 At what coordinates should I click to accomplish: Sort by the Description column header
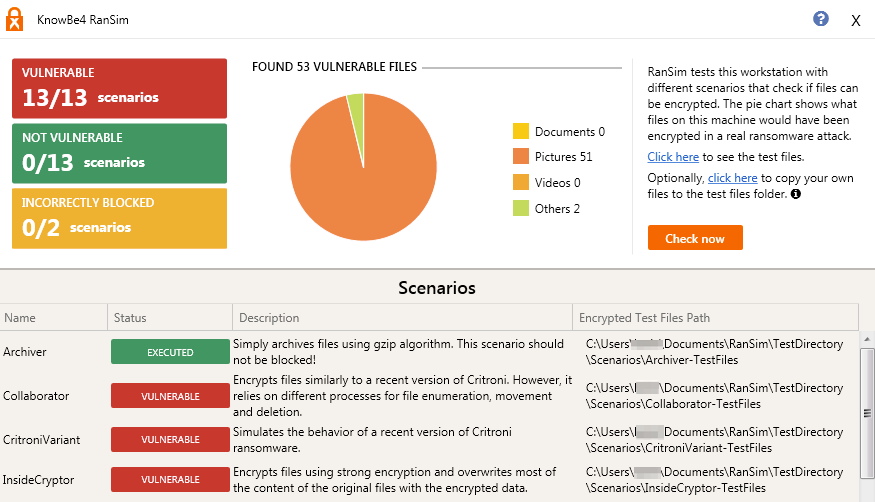coord(402,317)
